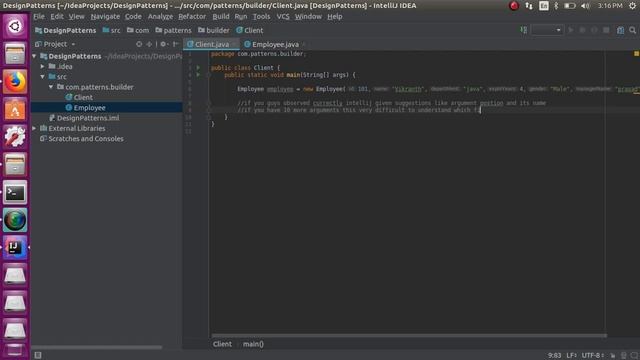Click the Debug bug icon in toolbar

(x=582, y=30)
